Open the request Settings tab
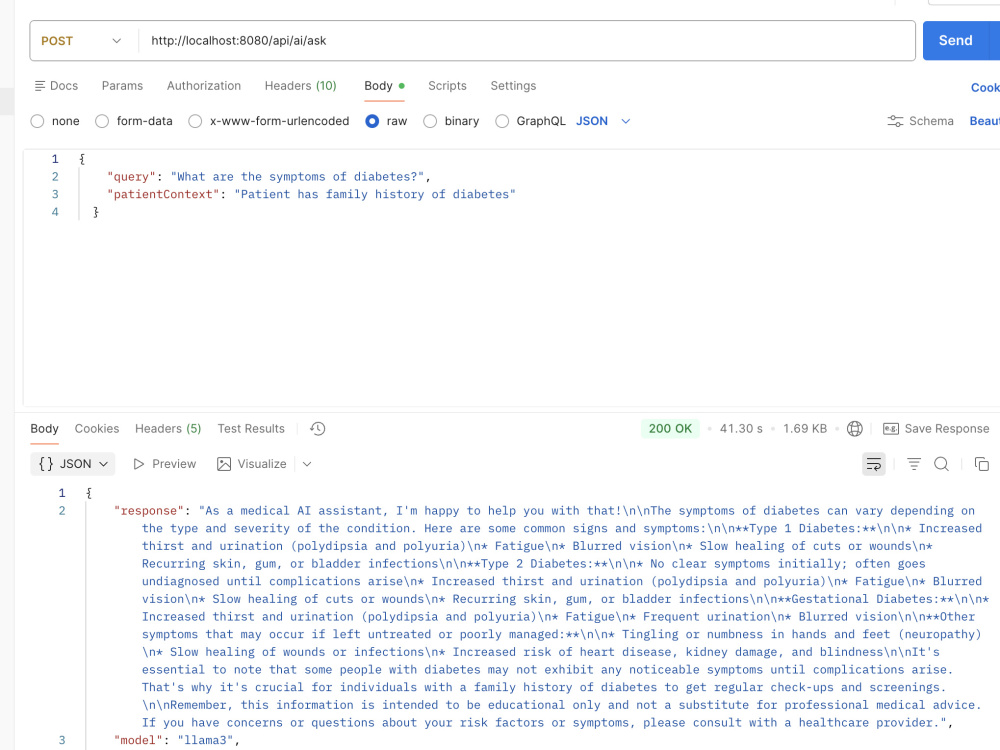Image resolution: width=1000 pixels, height=750 pixels. [513, 85]
